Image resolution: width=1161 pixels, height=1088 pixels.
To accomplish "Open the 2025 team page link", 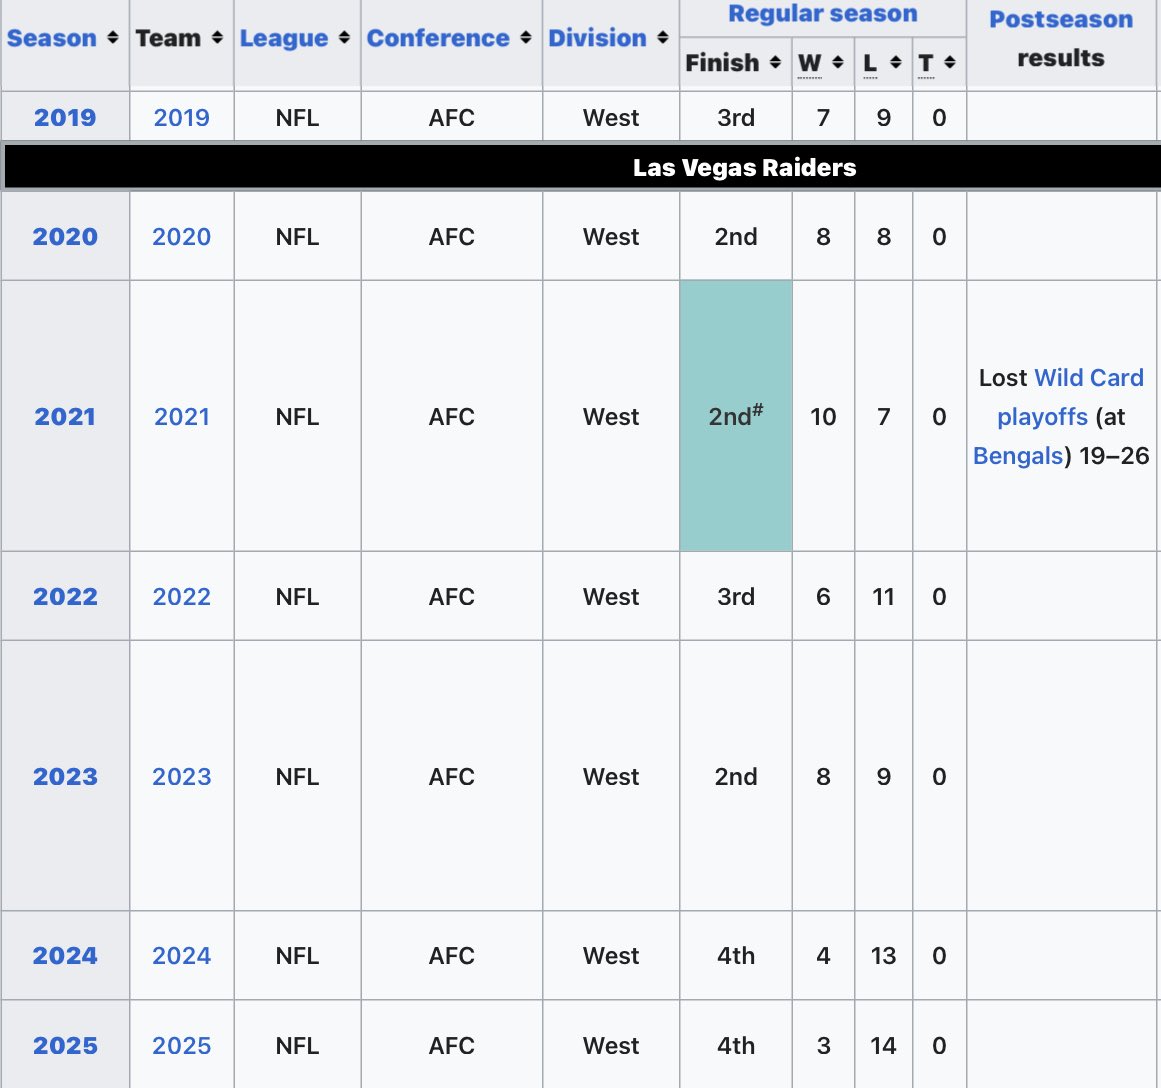I will pyautogui.click(x=181, y=1045).
